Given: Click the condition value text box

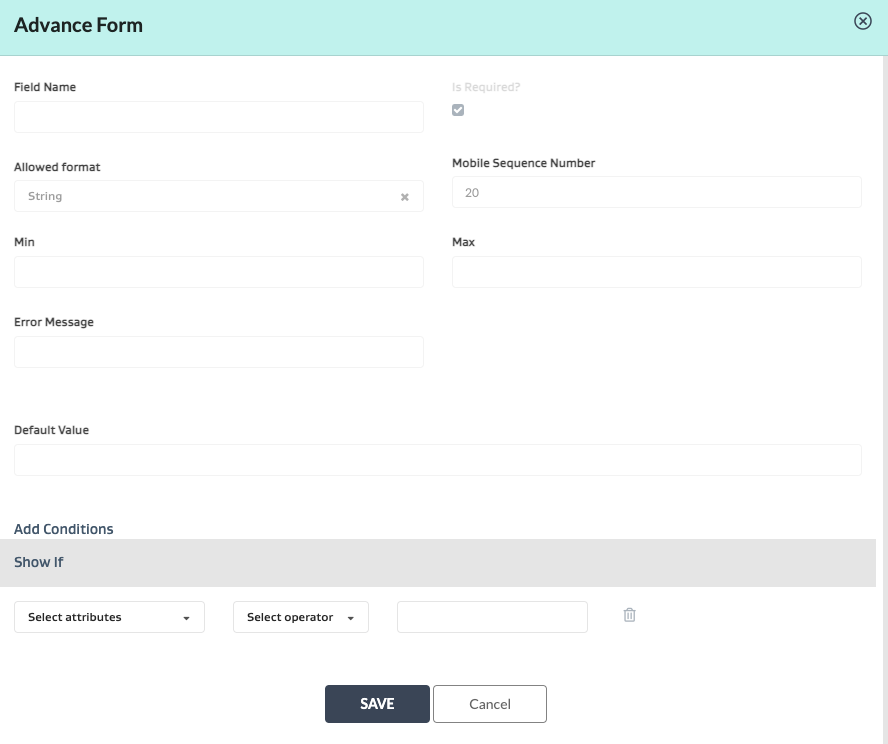Looking at the screenshot, I should pyautogui.click(x=492, y=617).
